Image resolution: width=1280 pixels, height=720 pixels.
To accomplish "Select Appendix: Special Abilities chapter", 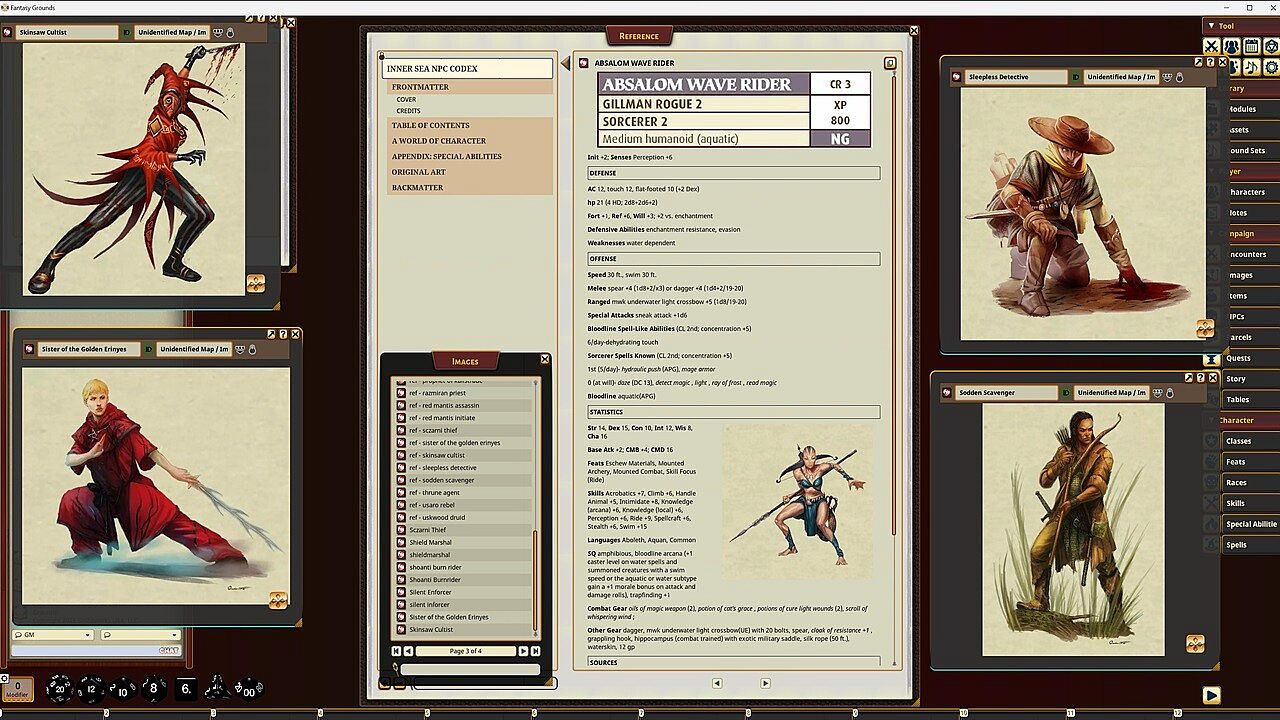I will click(x=446, y=156).
